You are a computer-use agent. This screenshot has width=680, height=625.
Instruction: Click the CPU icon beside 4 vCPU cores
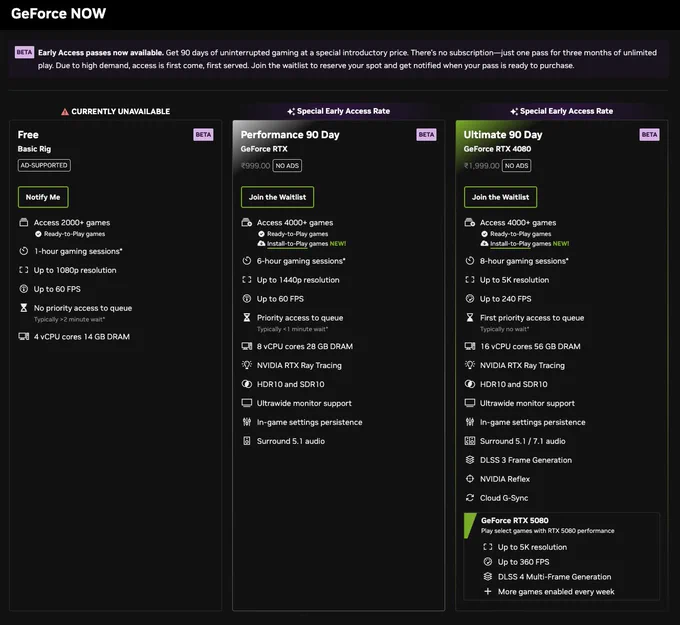[24, 337]
